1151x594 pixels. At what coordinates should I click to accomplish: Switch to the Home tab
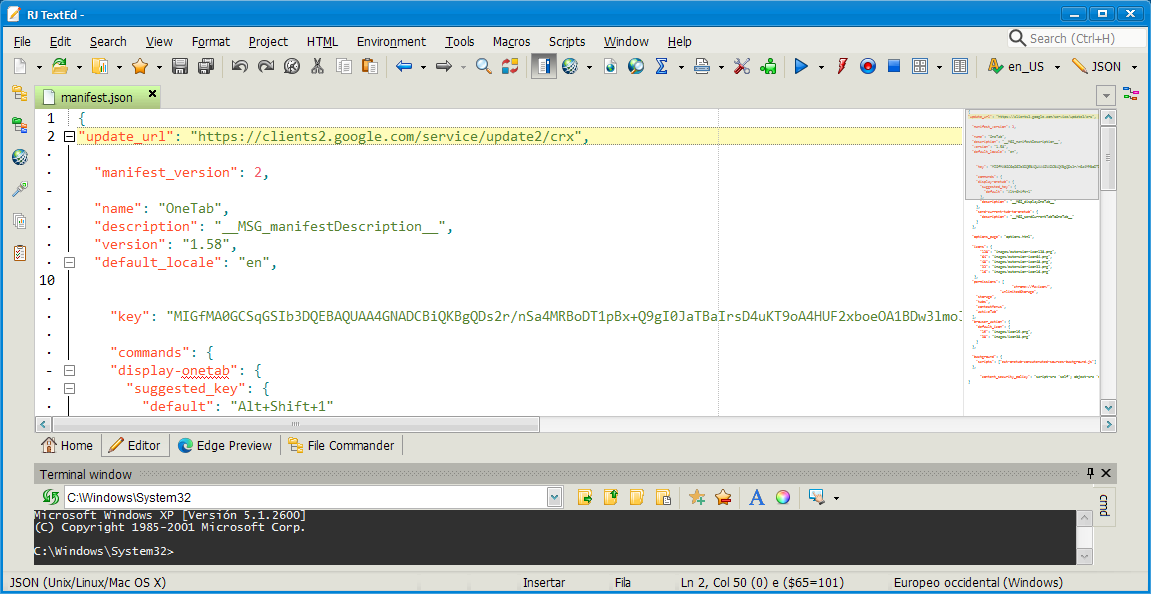coord(68,445)
